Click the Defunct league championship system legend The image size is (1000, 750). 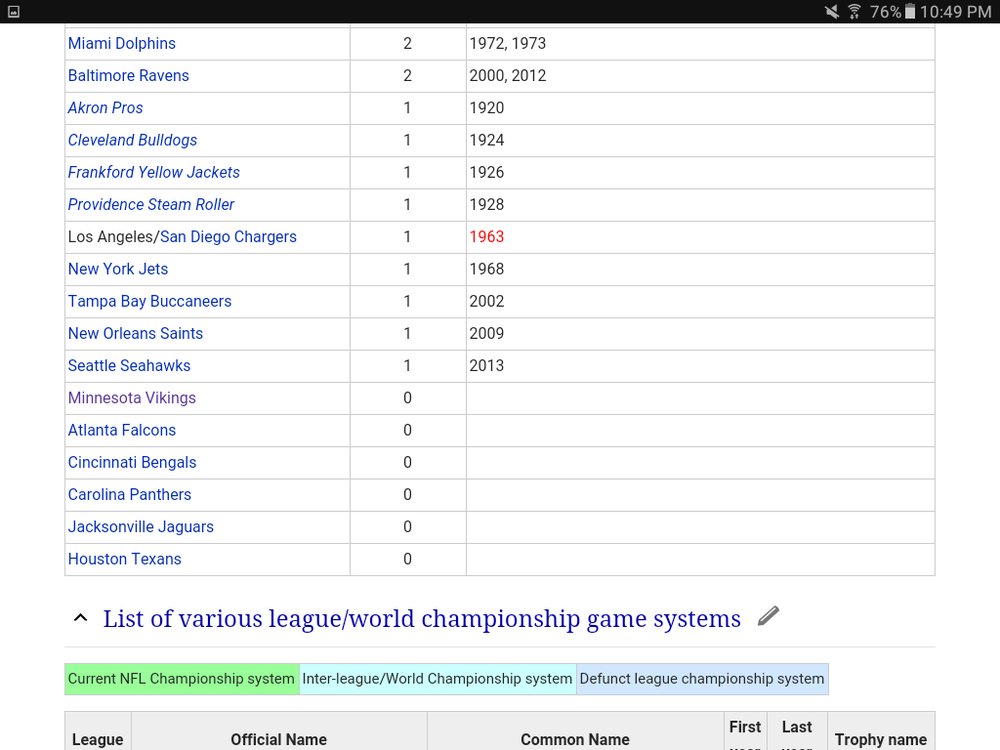click(x=701, y=679)
